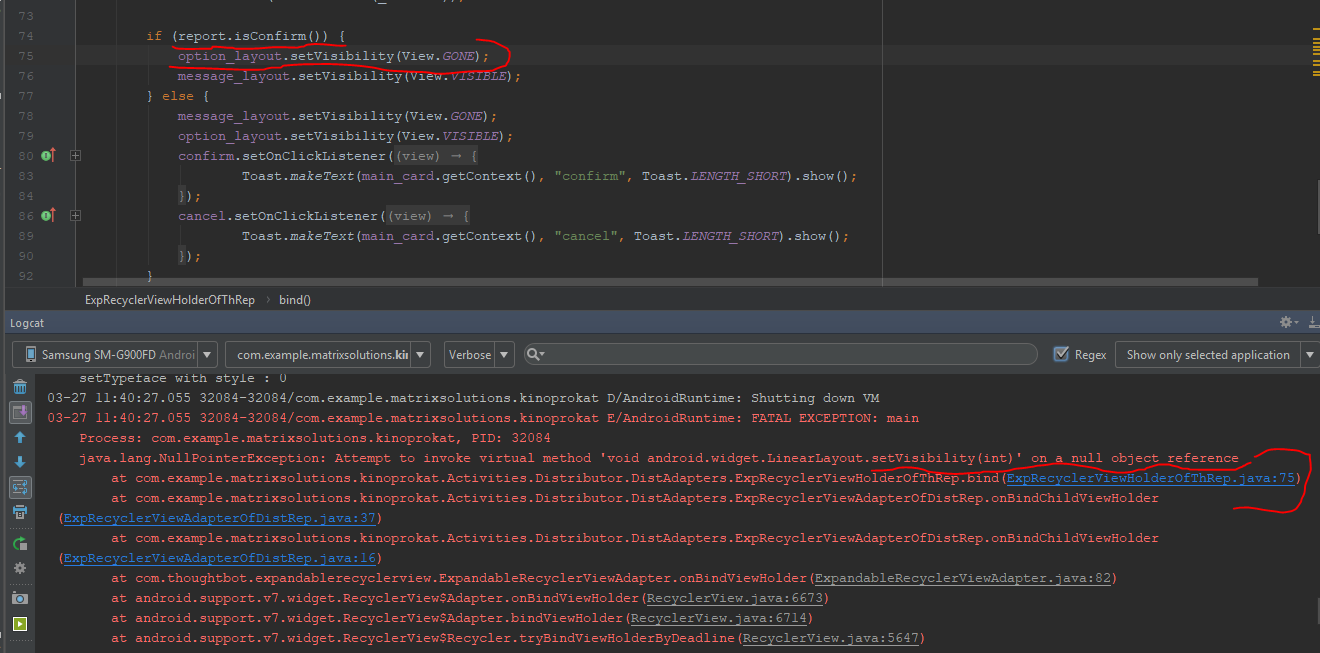Print the logcat output
This screenshot has height=653, width=1320.
pos(19,512)
